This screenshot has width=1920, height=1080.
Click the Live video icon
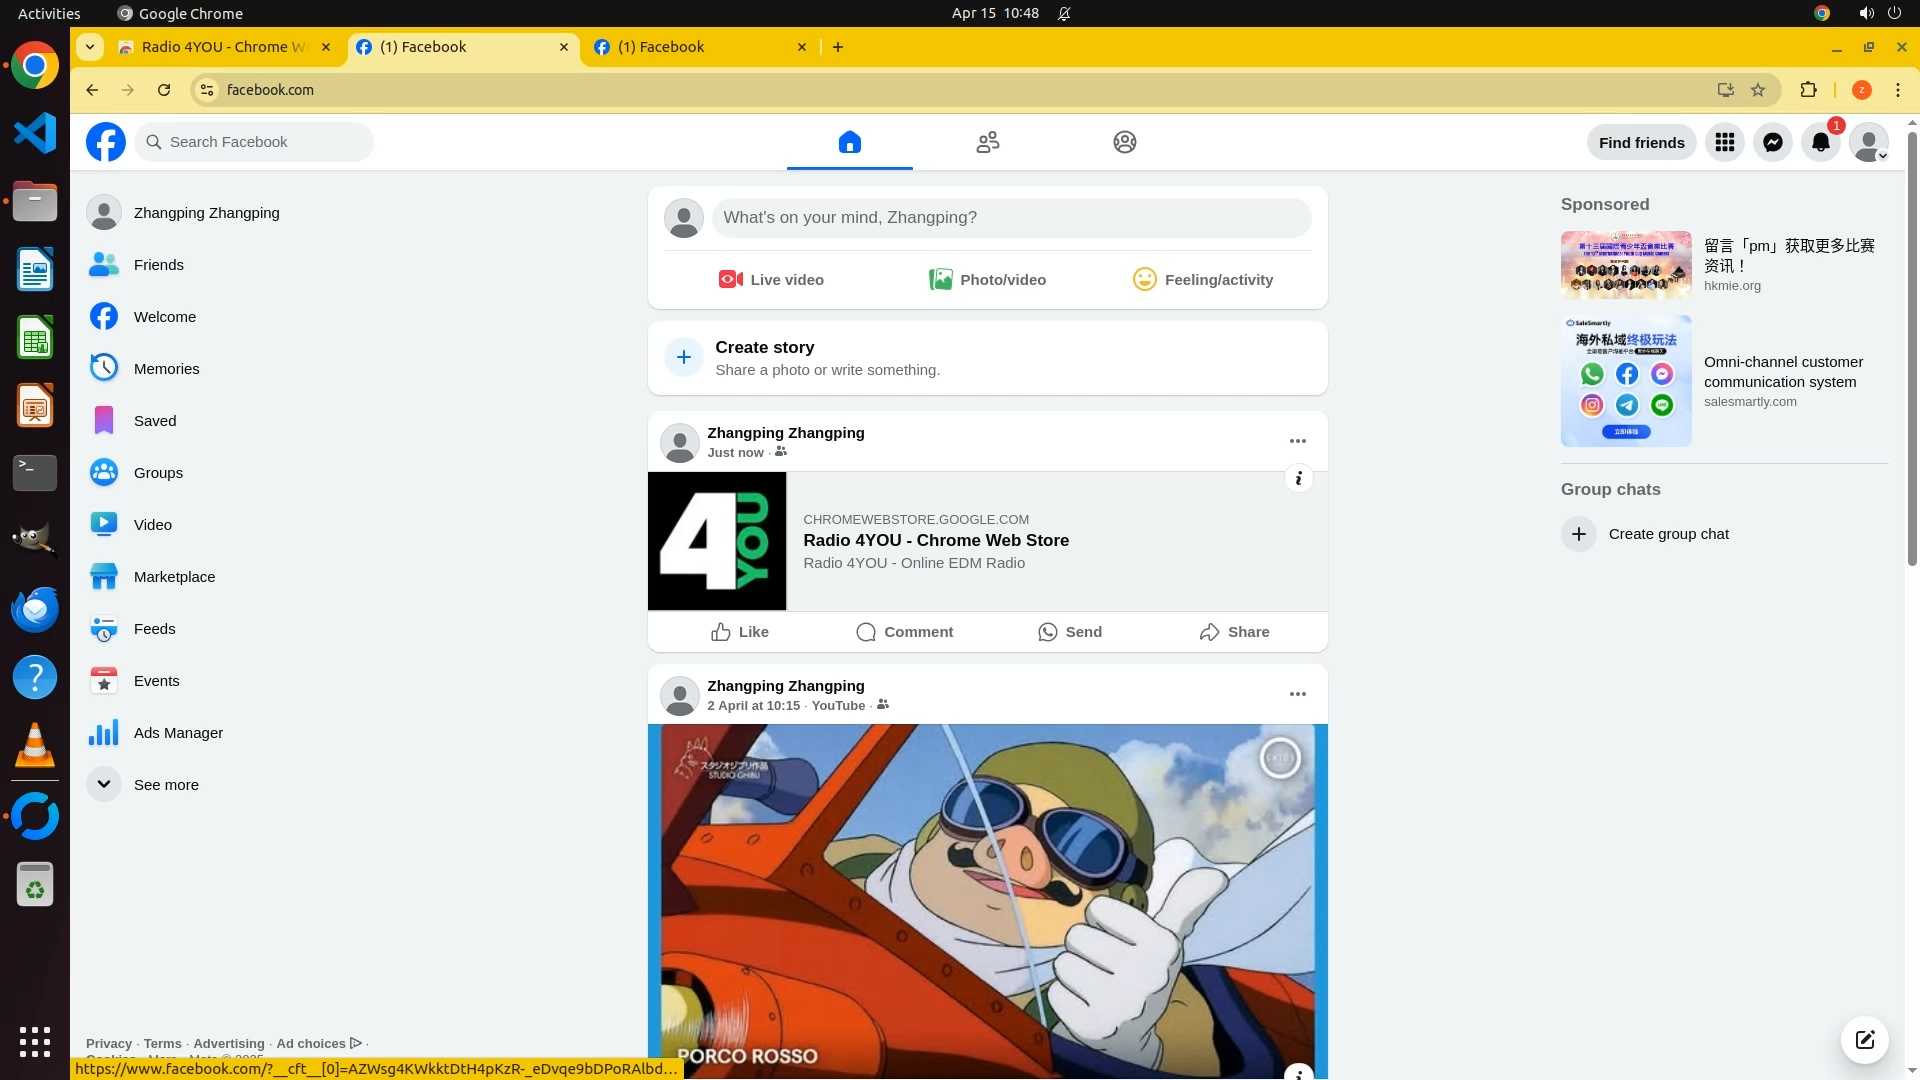click(730, 280)
